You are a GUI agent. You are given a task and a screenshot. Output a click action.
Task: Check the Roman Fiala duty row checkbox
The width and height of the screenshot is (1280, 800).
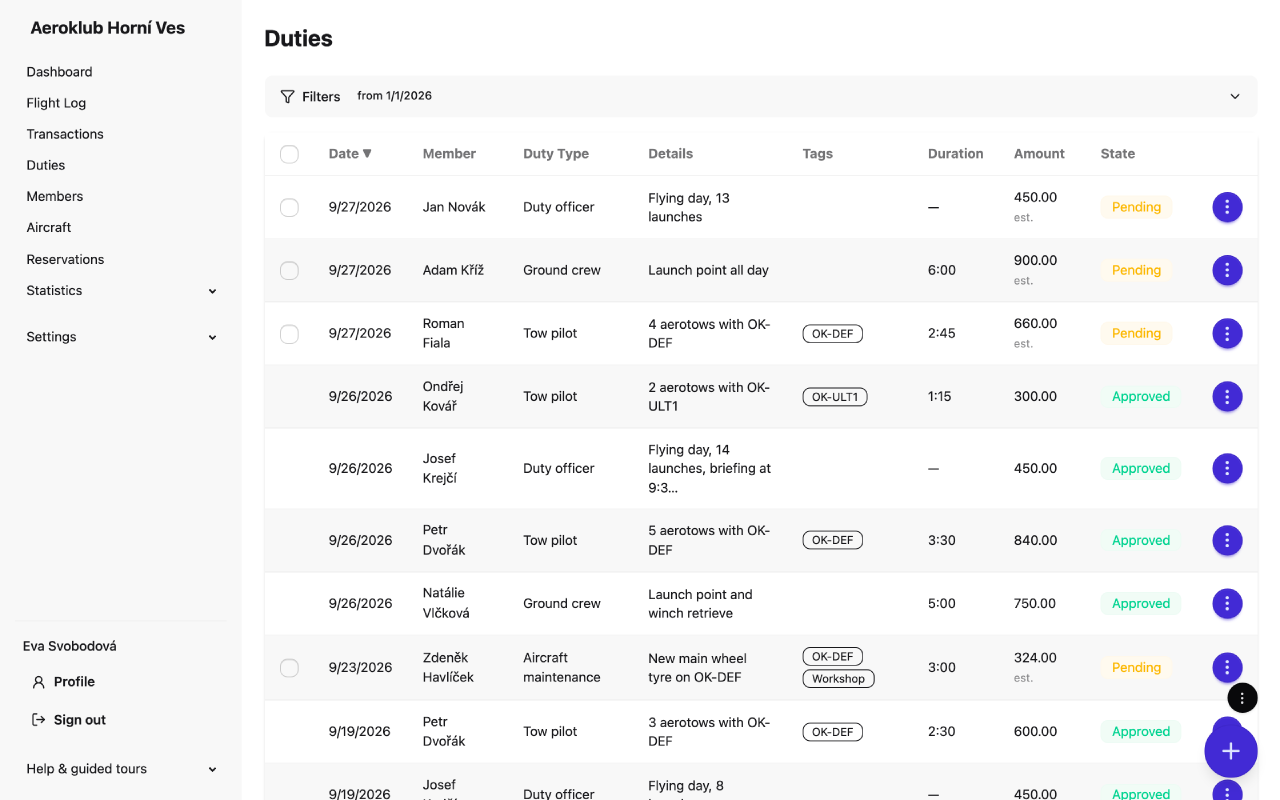coord(289,333)
